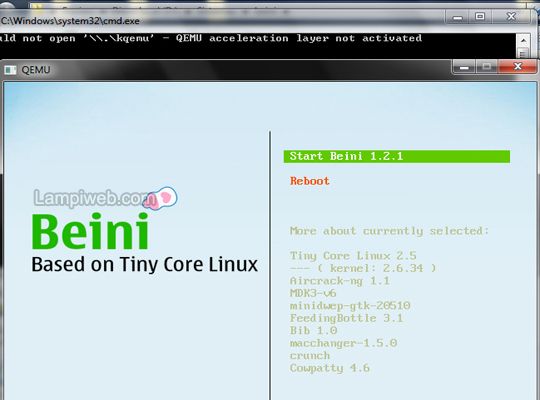Click the 'minidwep-gtk-20510' line

(x=350, y=306)
